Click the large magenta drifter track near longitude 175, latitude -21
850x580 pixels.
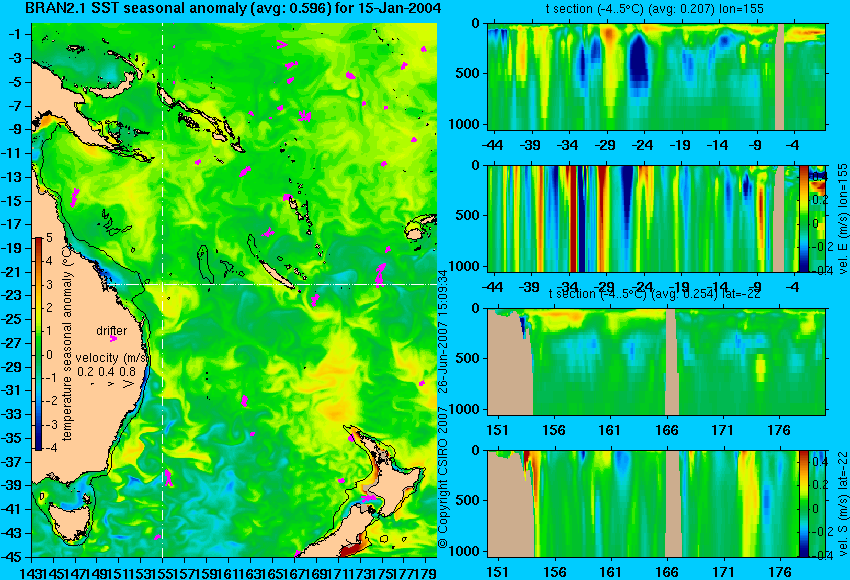[380, 274]
